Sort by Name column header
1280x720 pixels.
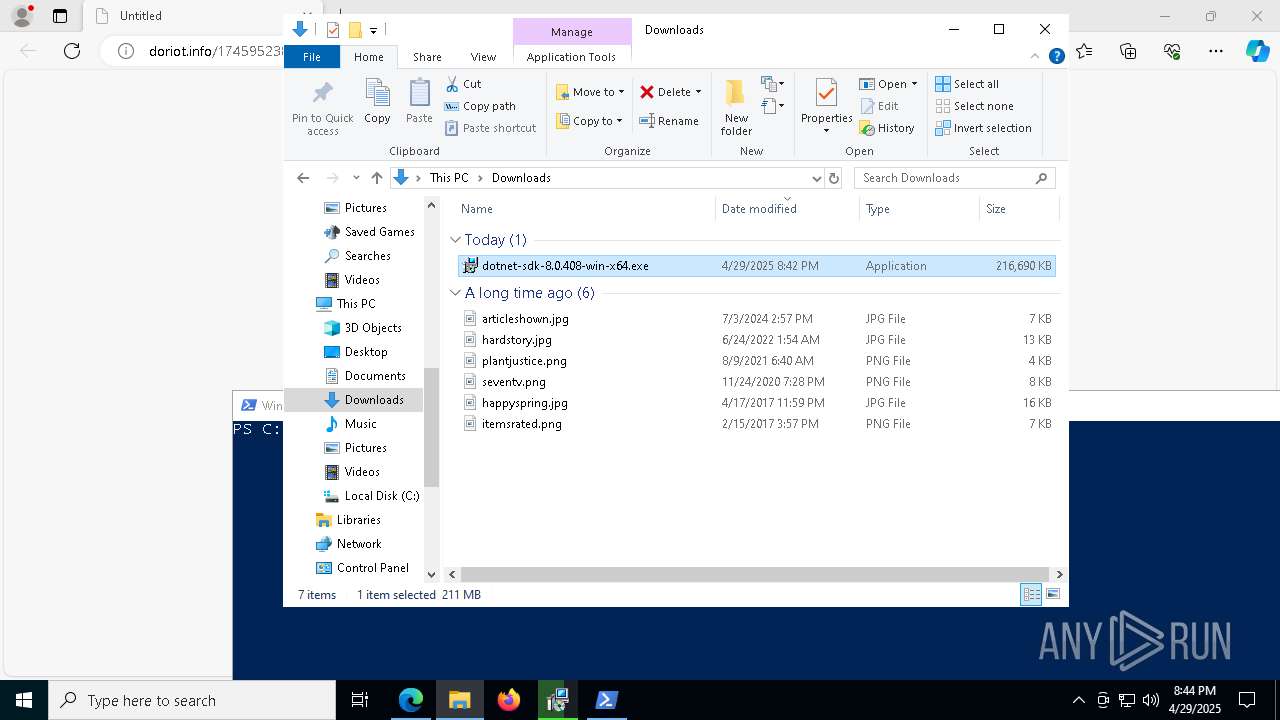pos(586,209)
